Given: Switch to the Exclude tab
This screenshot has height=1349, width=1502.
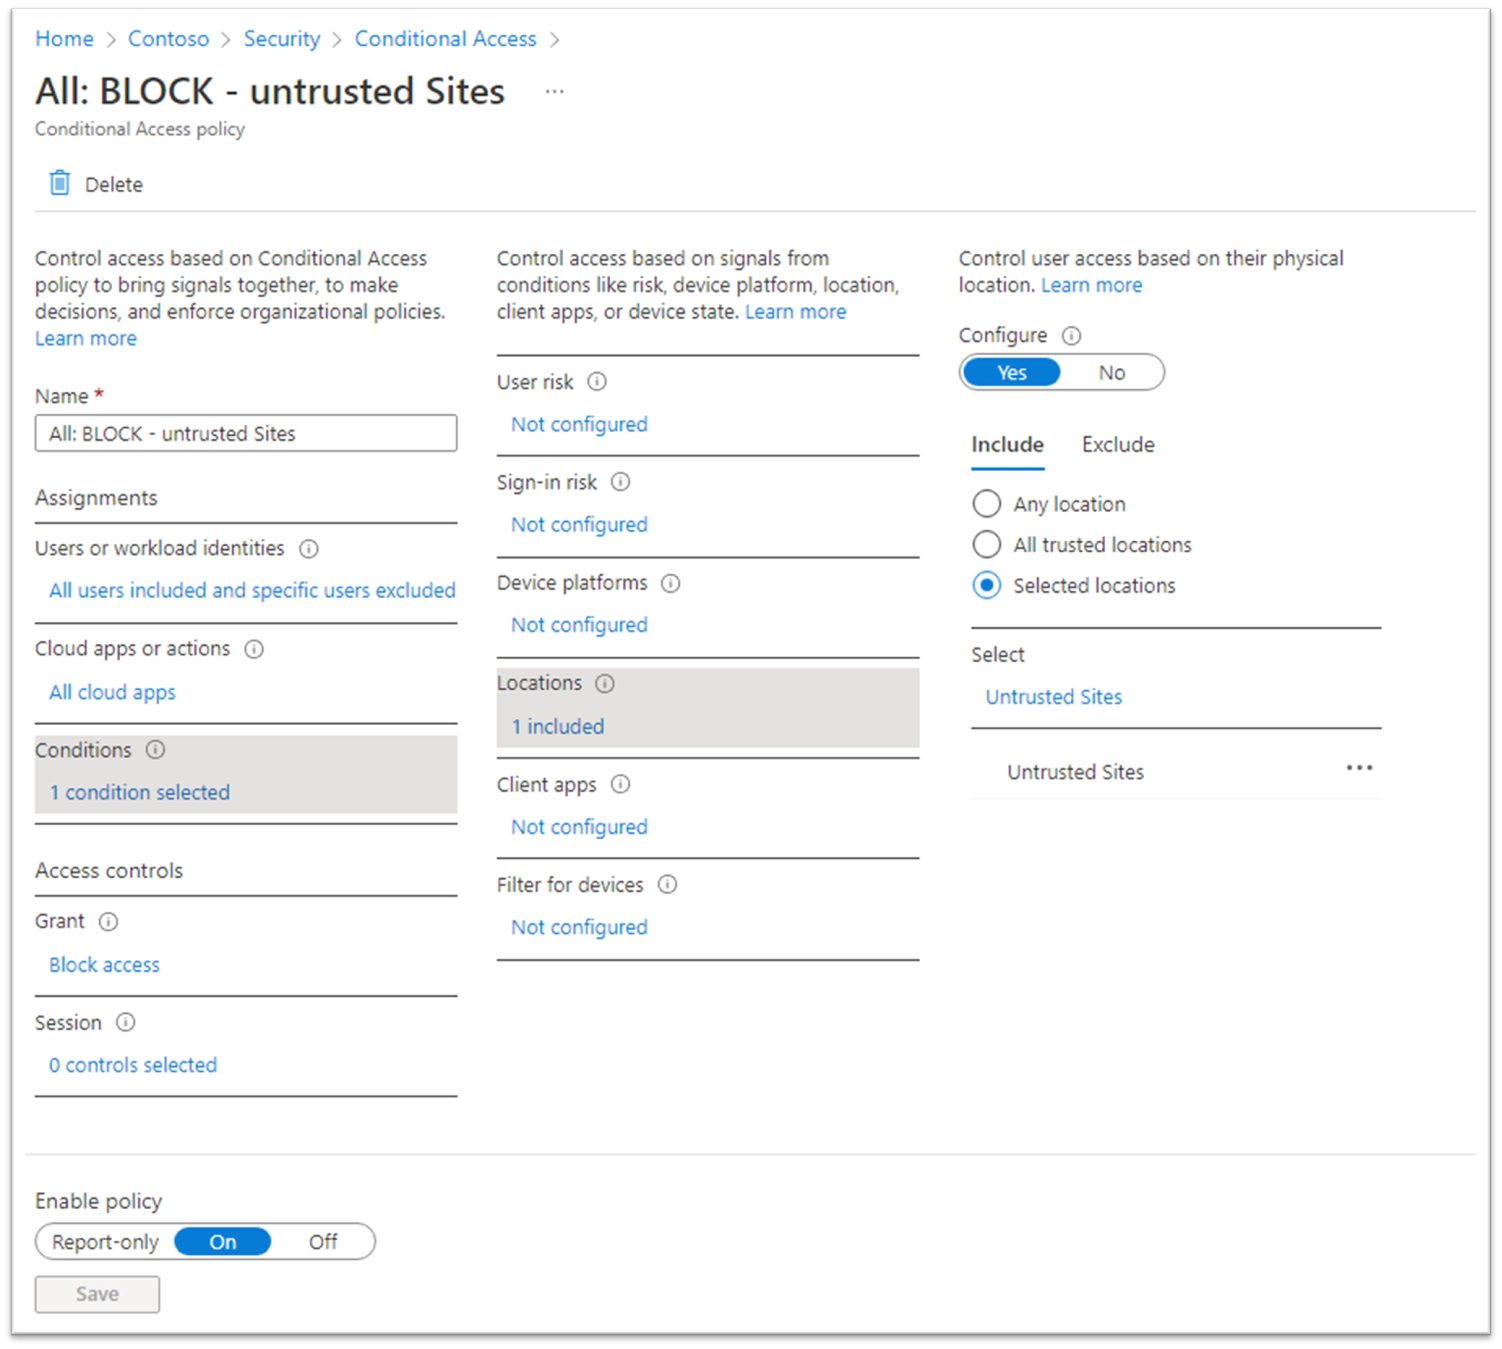Looking at the screenshot, I should 1117,445.
